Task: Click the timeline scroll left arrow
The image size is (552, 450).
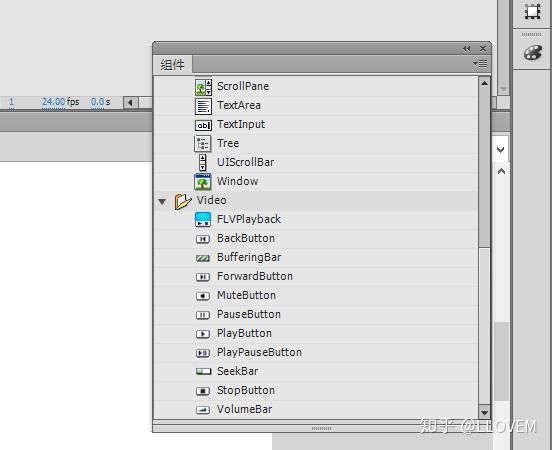Action: pyautogui.click(x=130, y=102)
